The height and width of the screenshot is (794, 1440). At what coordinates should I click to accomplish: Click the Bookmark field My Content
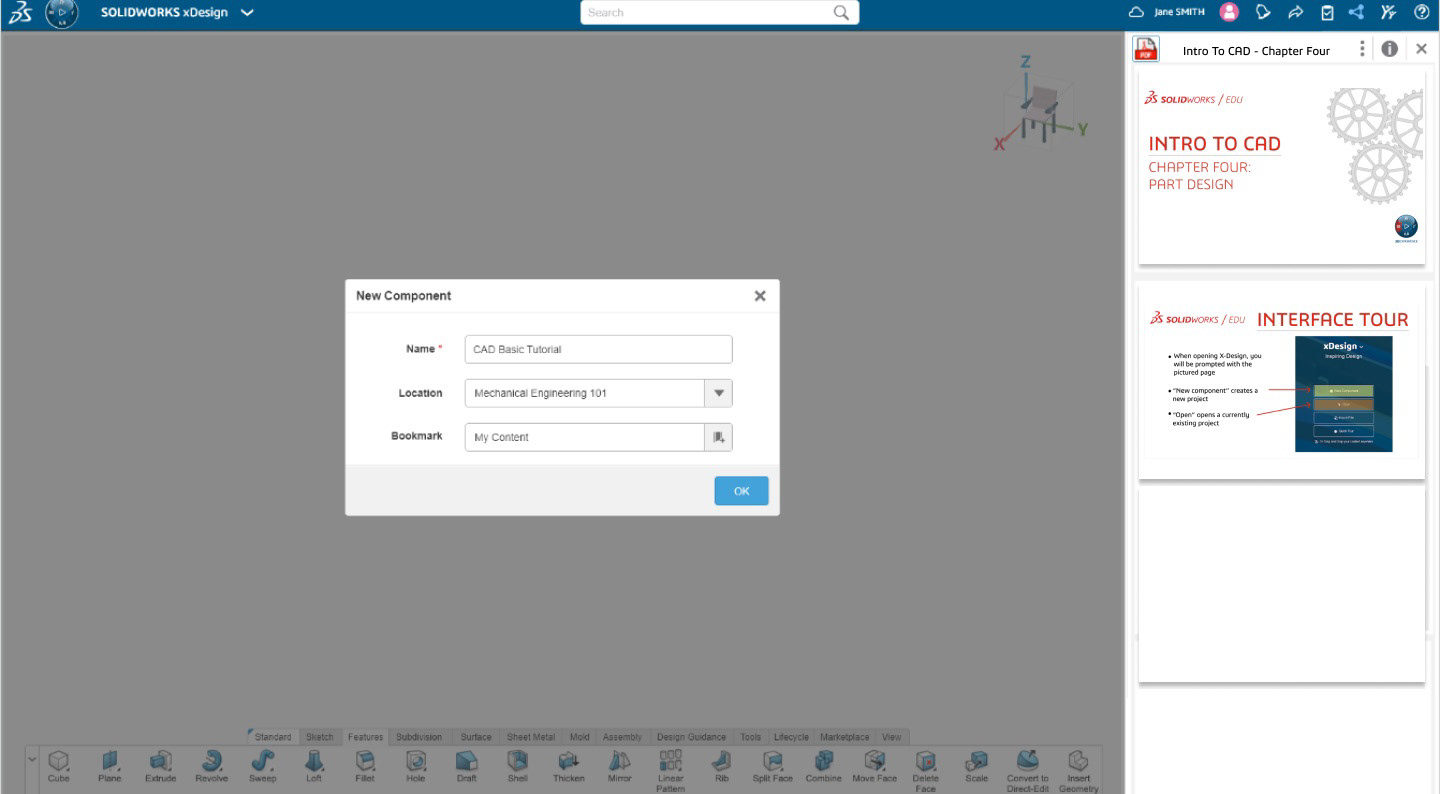pos(585,437)
